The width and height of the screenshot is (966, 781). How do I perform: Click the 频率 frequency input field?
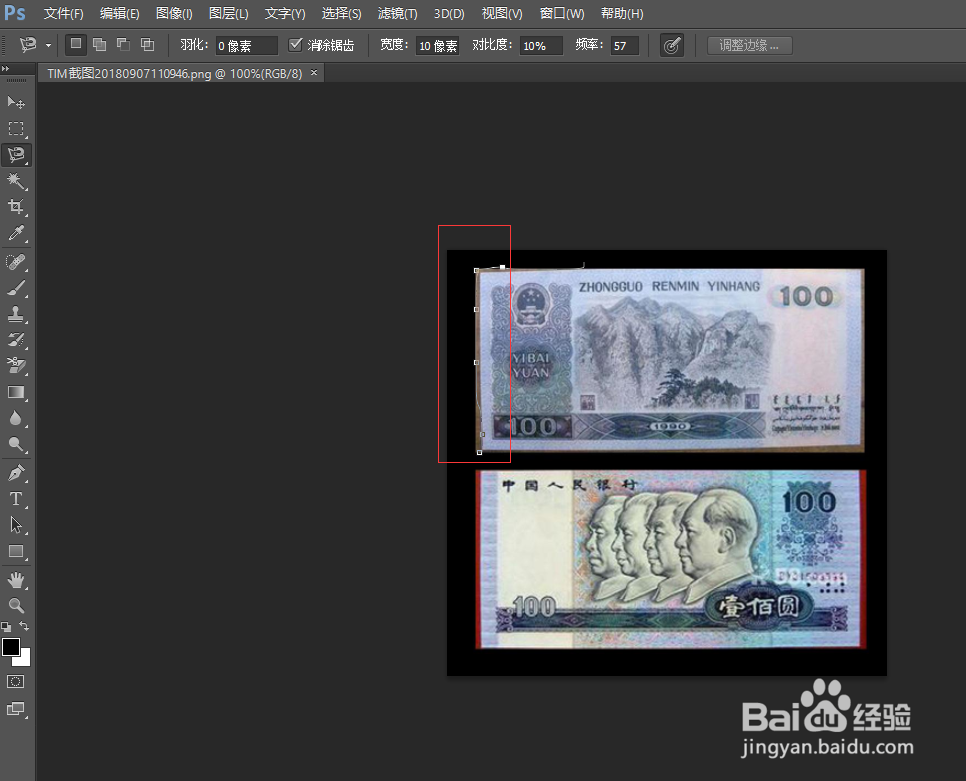click(625, 46)
